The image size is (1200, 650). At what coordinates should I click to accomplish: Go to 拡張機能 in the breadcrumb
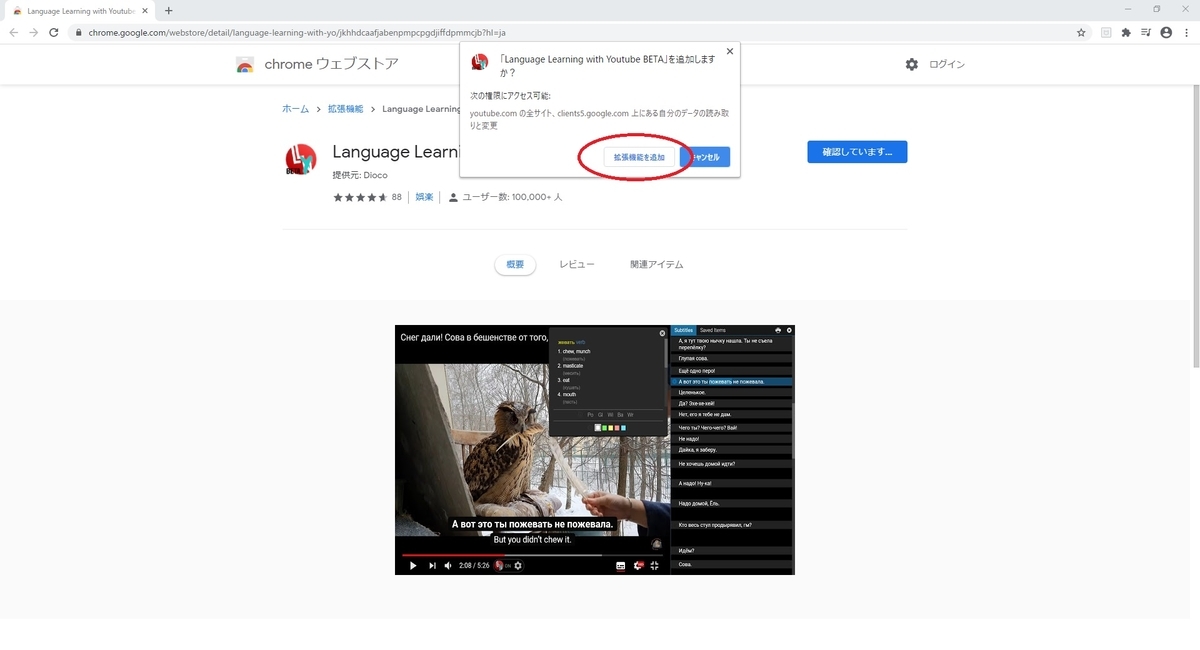coord(345,109)
